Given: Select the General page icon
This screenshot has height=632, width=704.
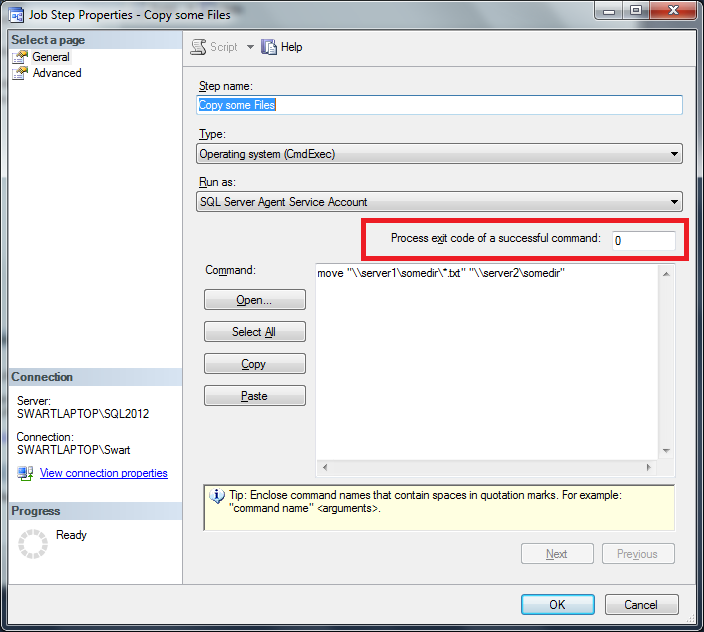Looking at the screenshot, I should click(20, 57).
